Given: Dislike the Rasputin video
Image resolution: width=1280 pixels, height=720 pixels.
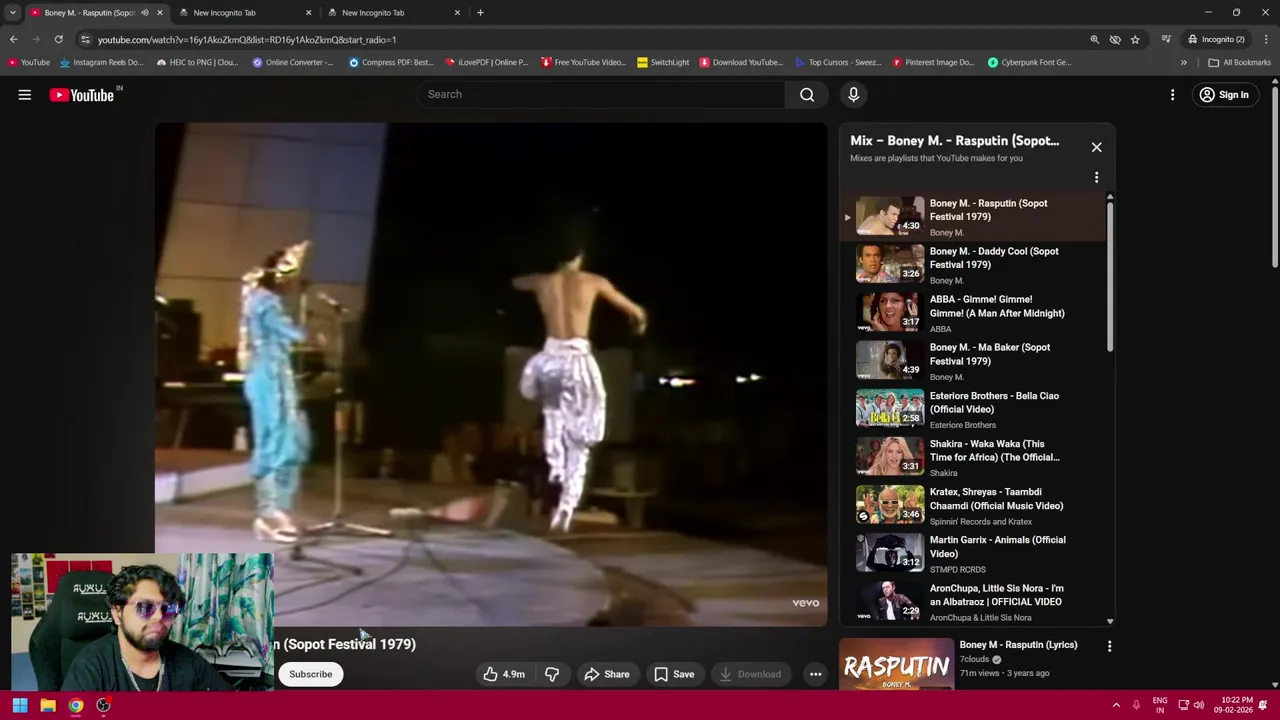Looking at the screenshot, I should pyautogui.click(x=552, y=674).
